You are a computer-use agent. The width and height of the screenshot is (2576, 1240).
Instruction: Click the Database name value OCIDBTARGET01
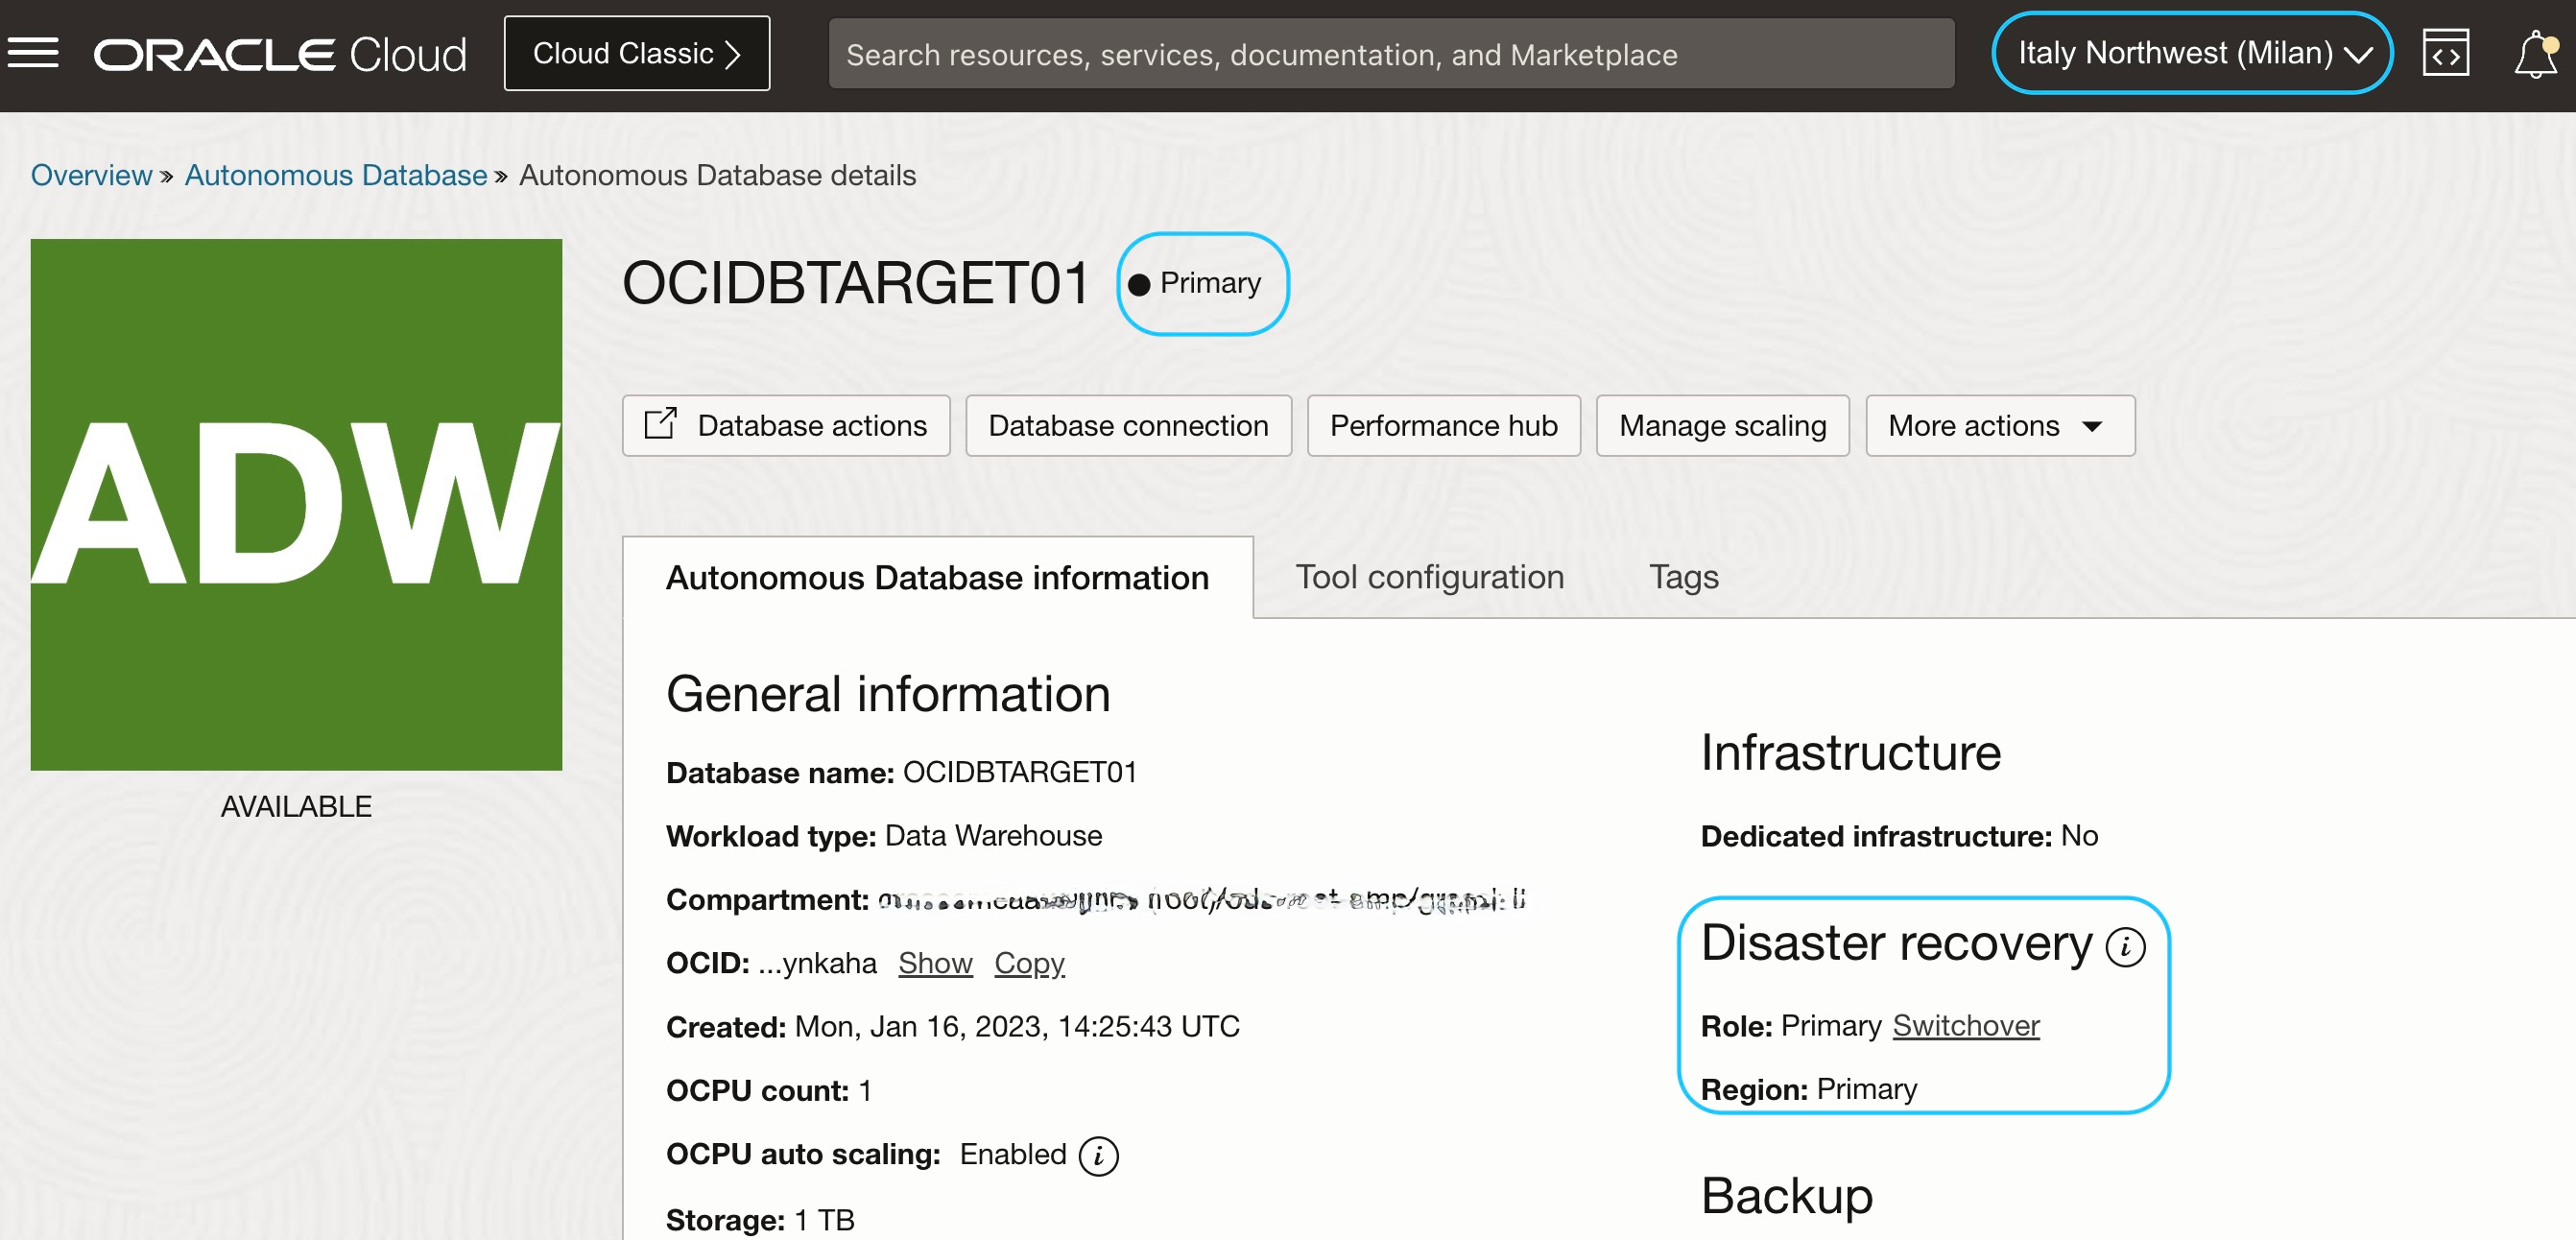[x=1020, y=772]
